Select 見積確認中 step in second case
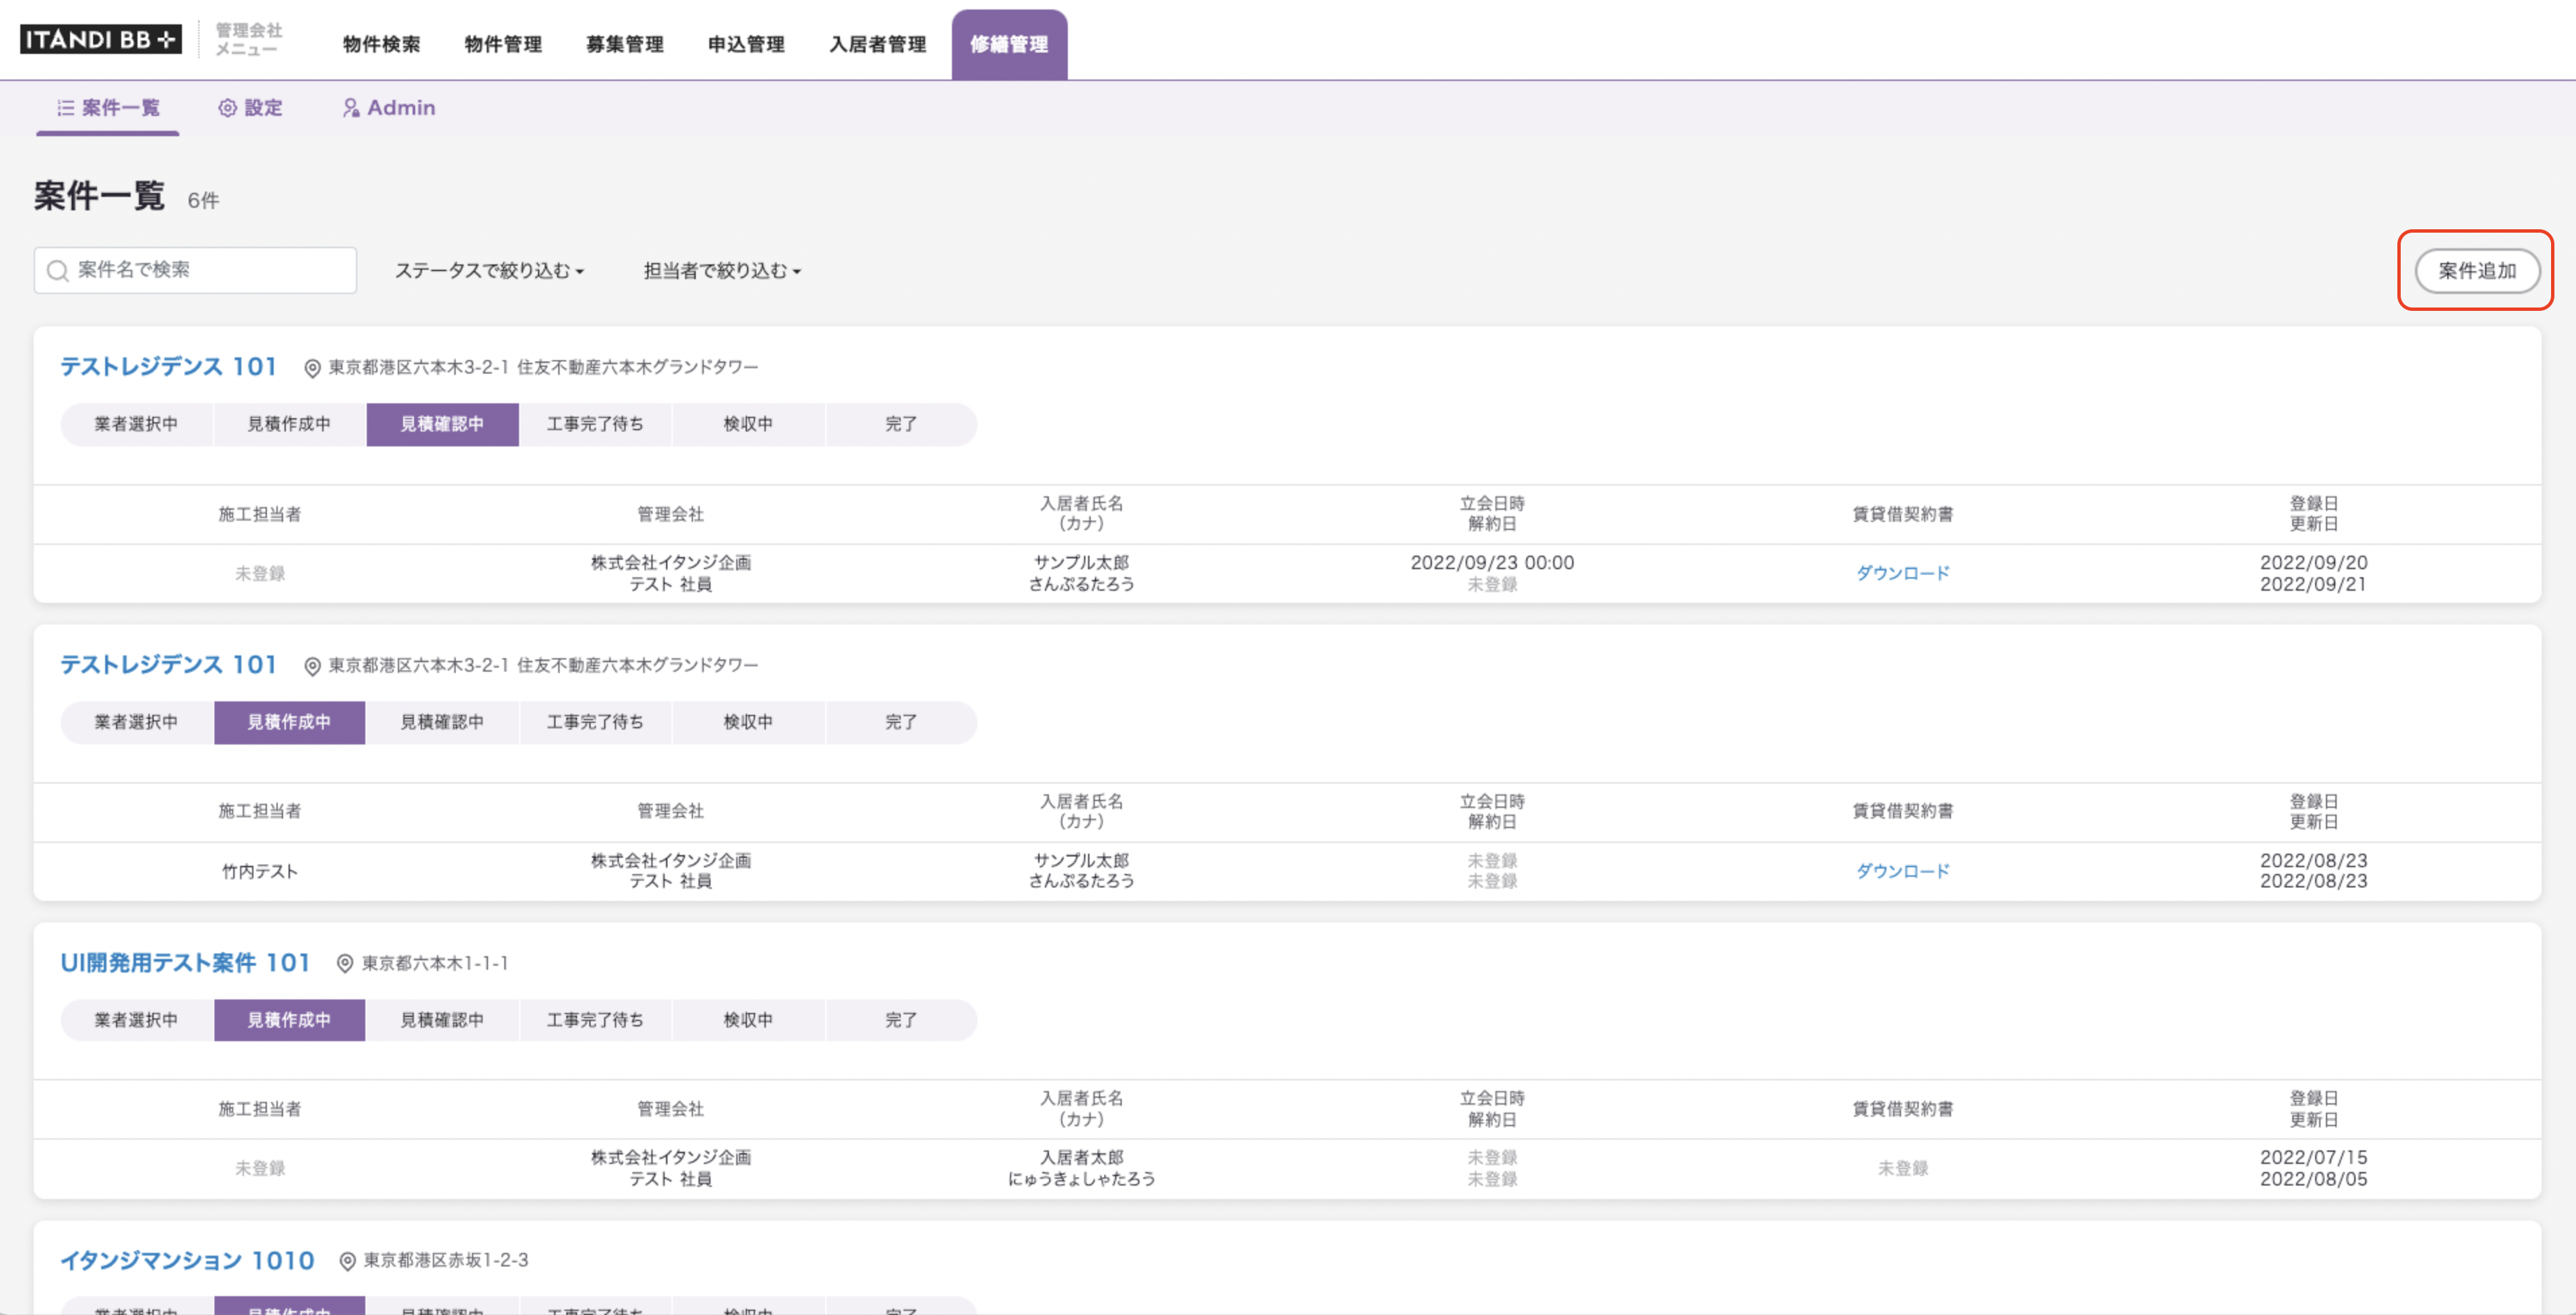This screenshot has width=2576, height=1315. point(442,722)
